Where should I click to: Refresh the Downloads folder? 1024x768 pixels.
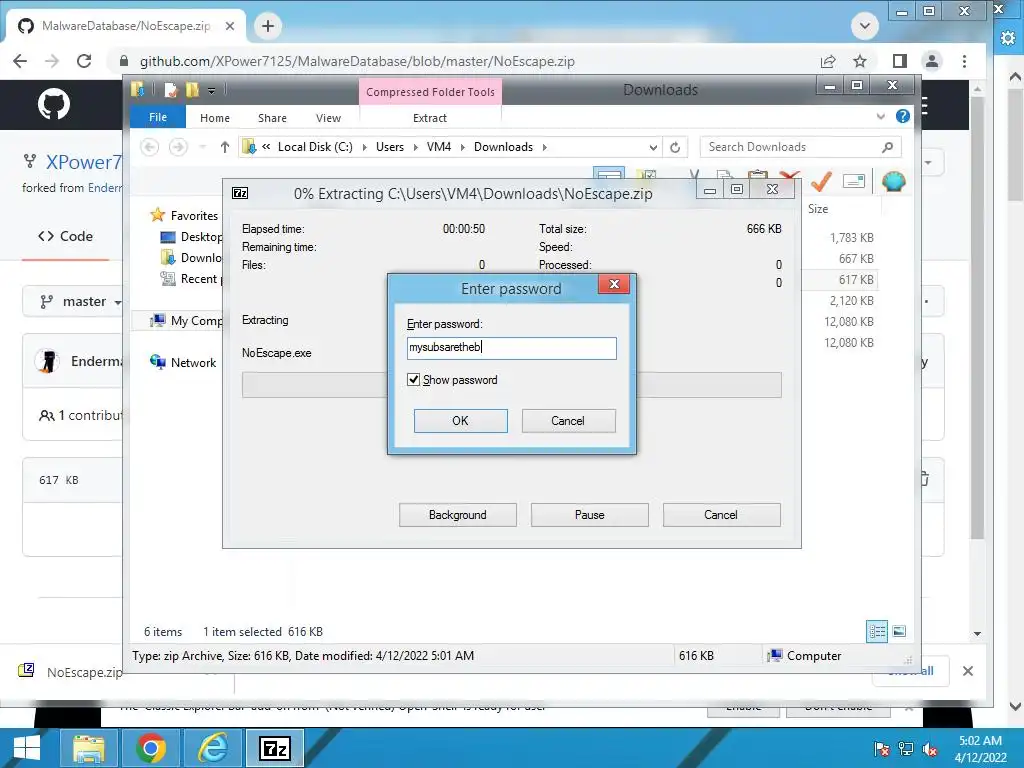click(675, 148)
